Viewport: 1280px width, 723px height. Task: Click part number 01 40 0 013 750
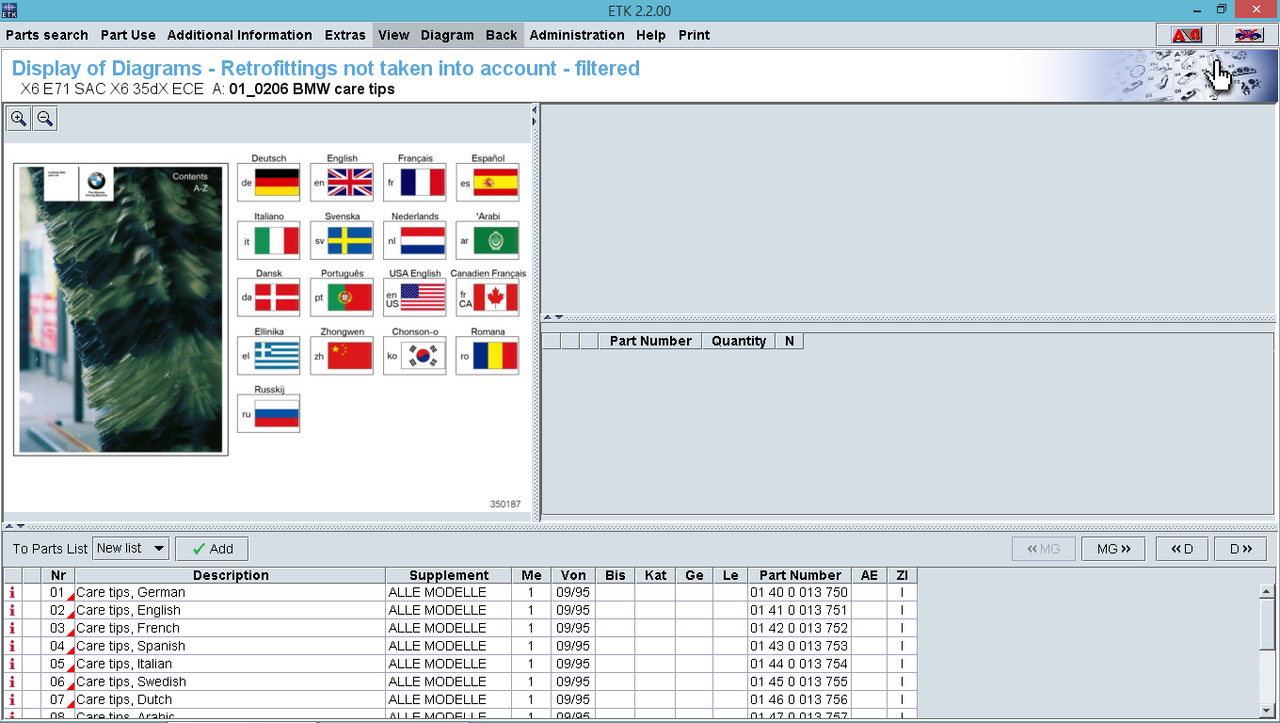(799, 593)
